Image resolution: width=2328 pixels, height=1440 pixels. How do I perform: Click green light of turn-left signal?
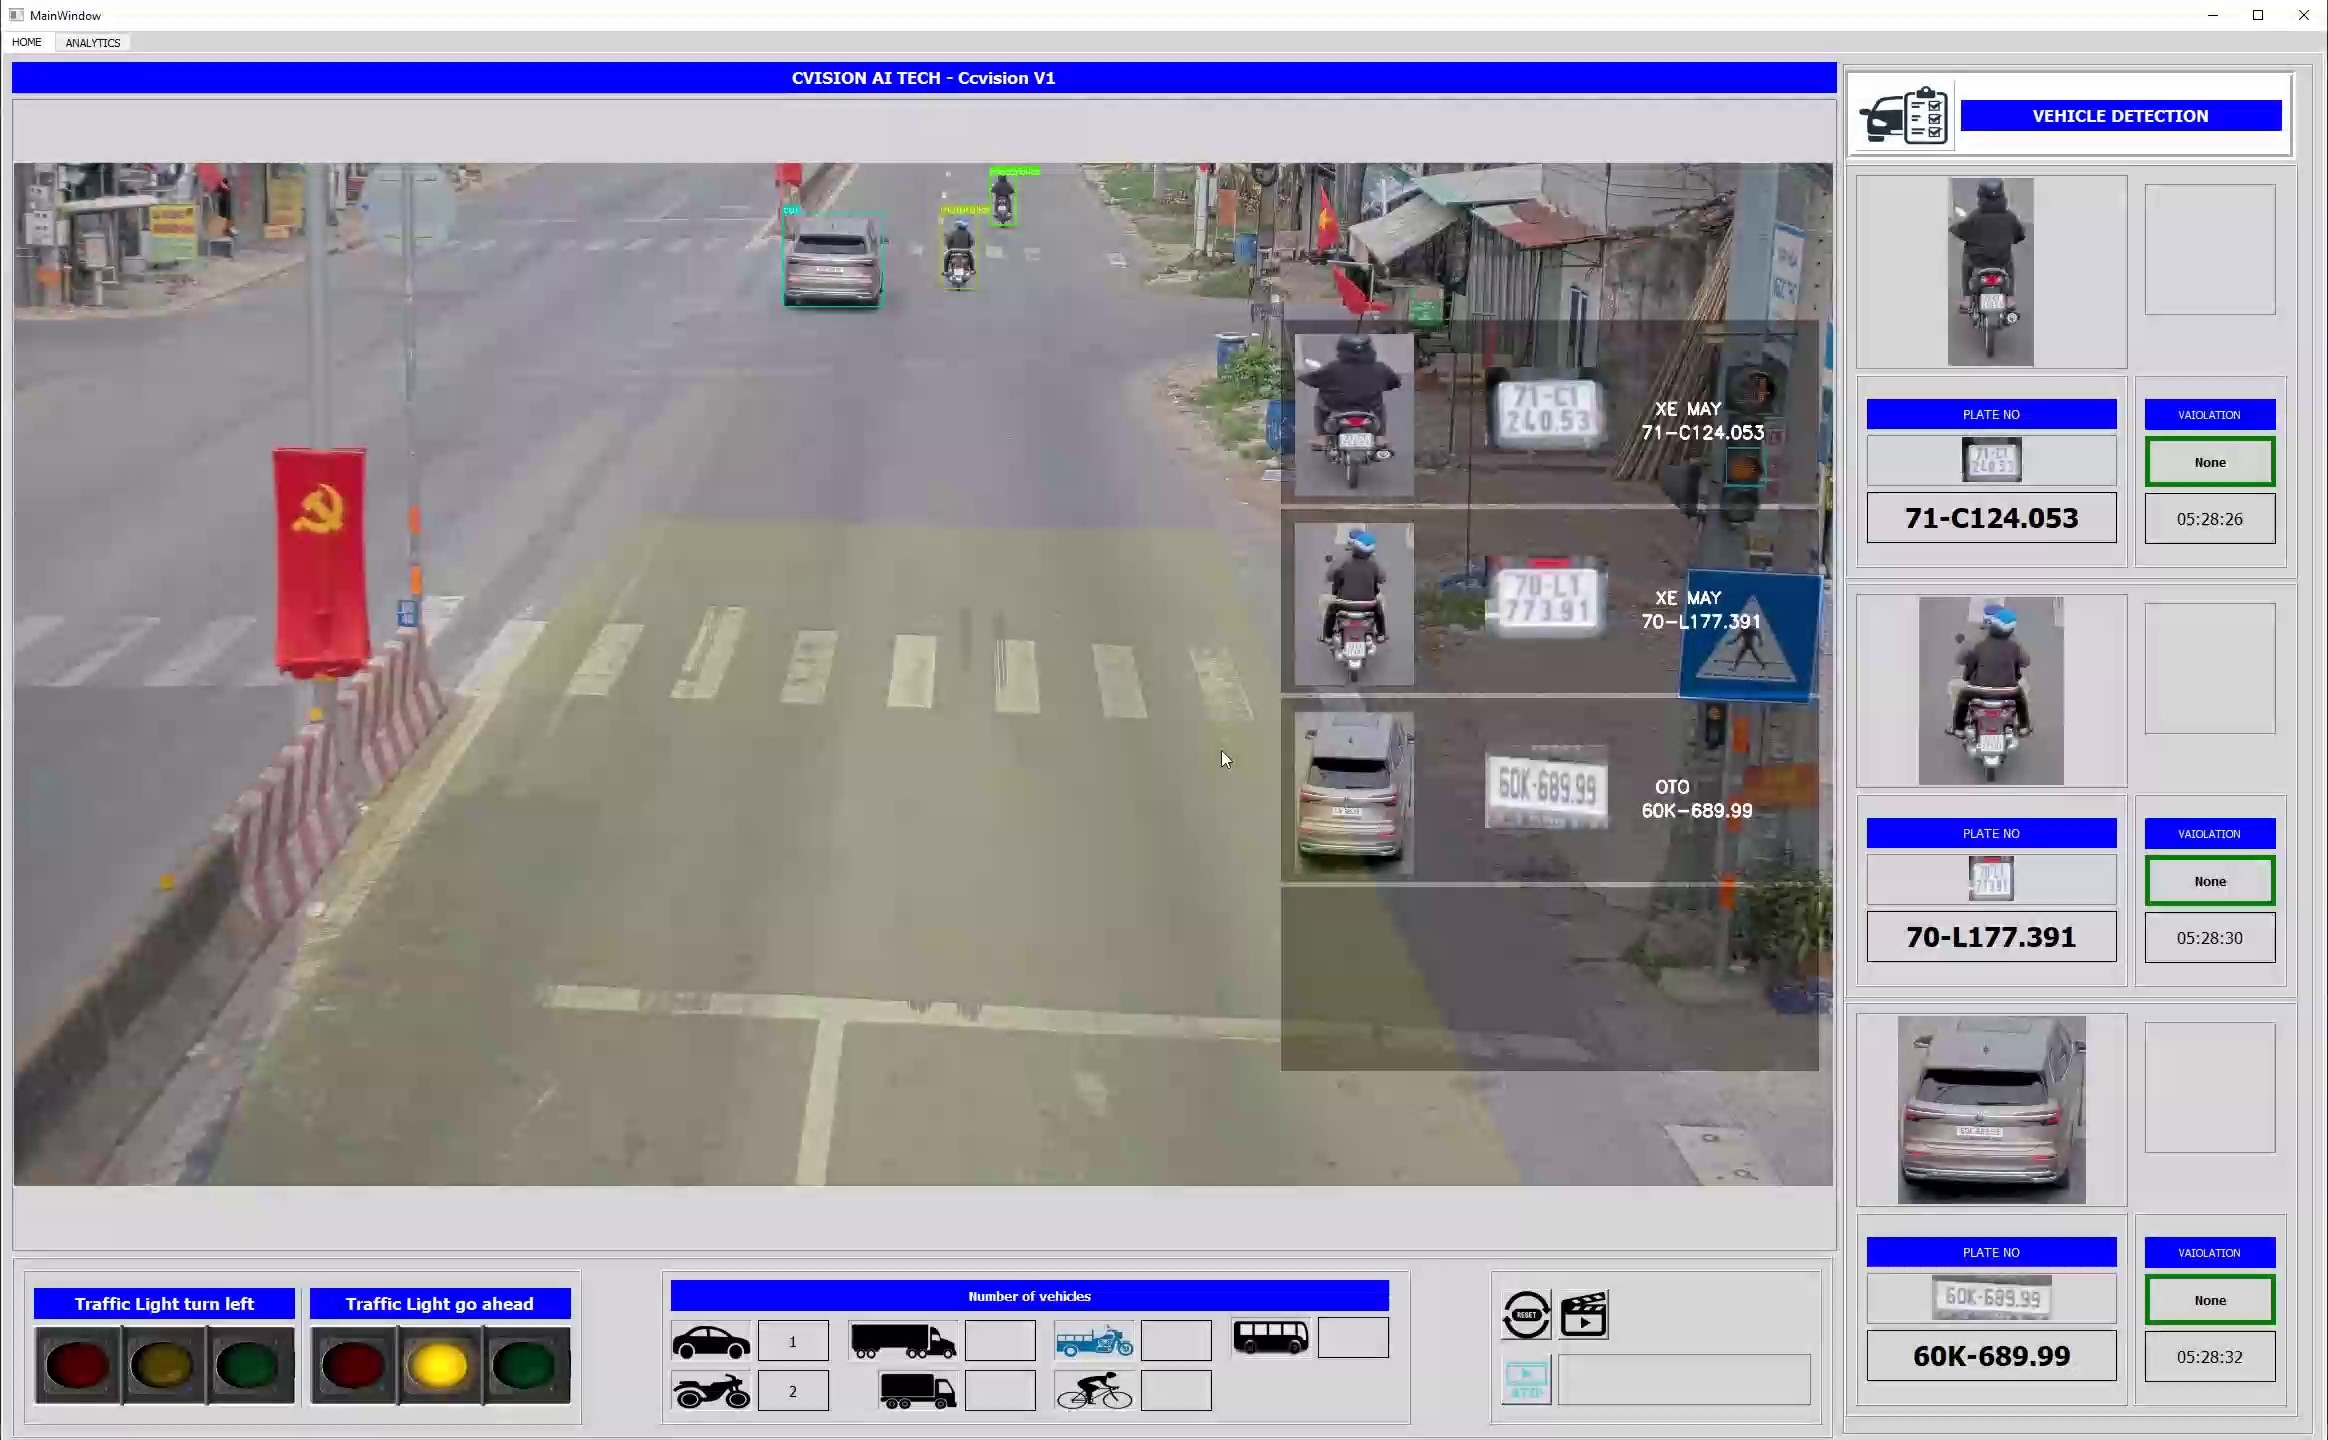click(248, 1366)
